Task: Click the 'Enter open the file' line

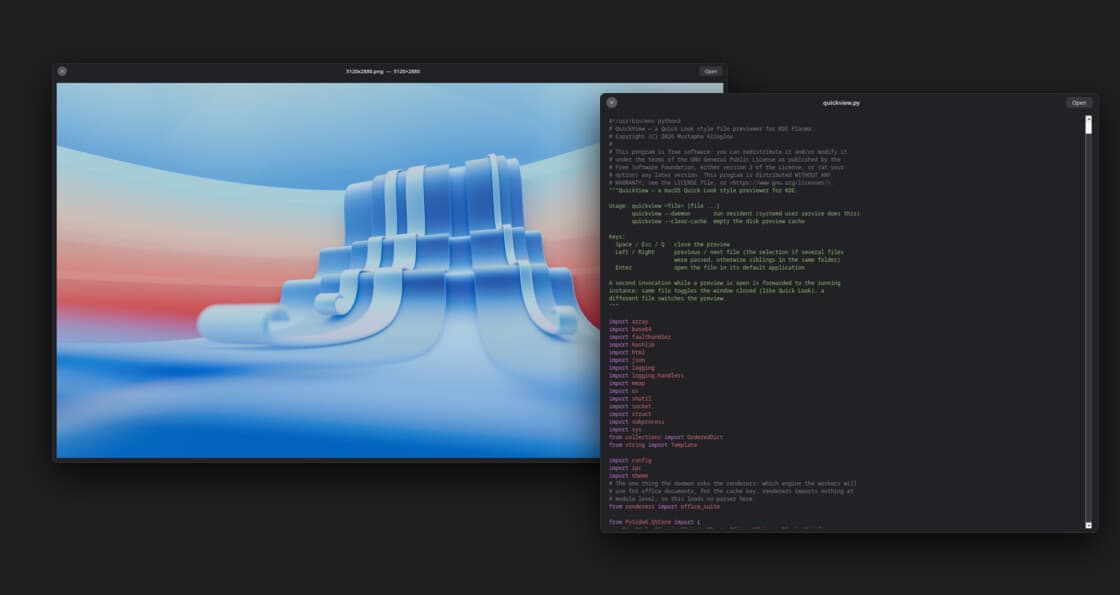Action: [x=709, y=268]
